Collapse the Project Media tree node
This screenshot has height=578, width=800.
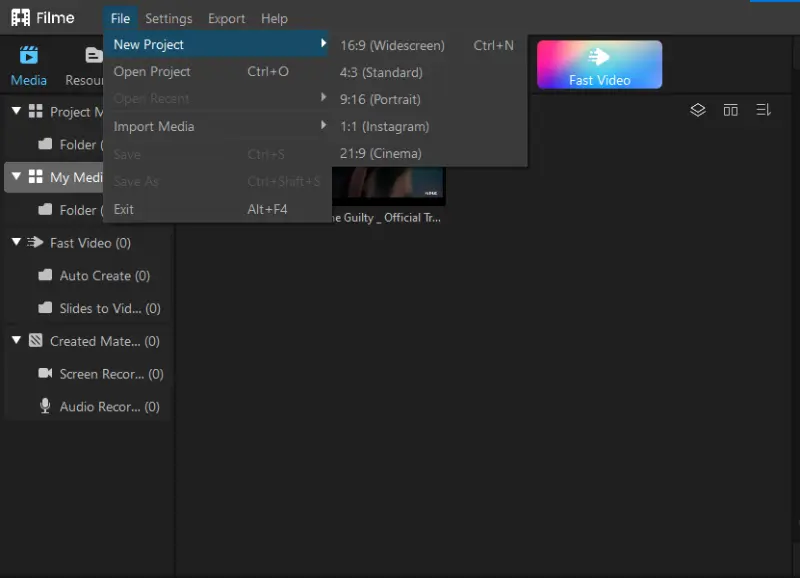[x=16, y=111]
